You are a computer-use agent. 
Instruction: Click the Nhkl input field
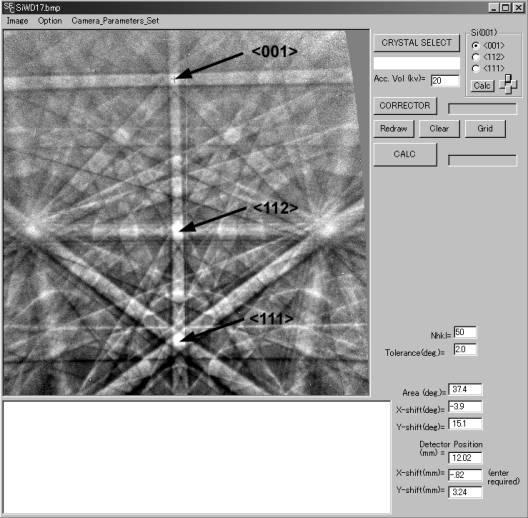[465, 332]
